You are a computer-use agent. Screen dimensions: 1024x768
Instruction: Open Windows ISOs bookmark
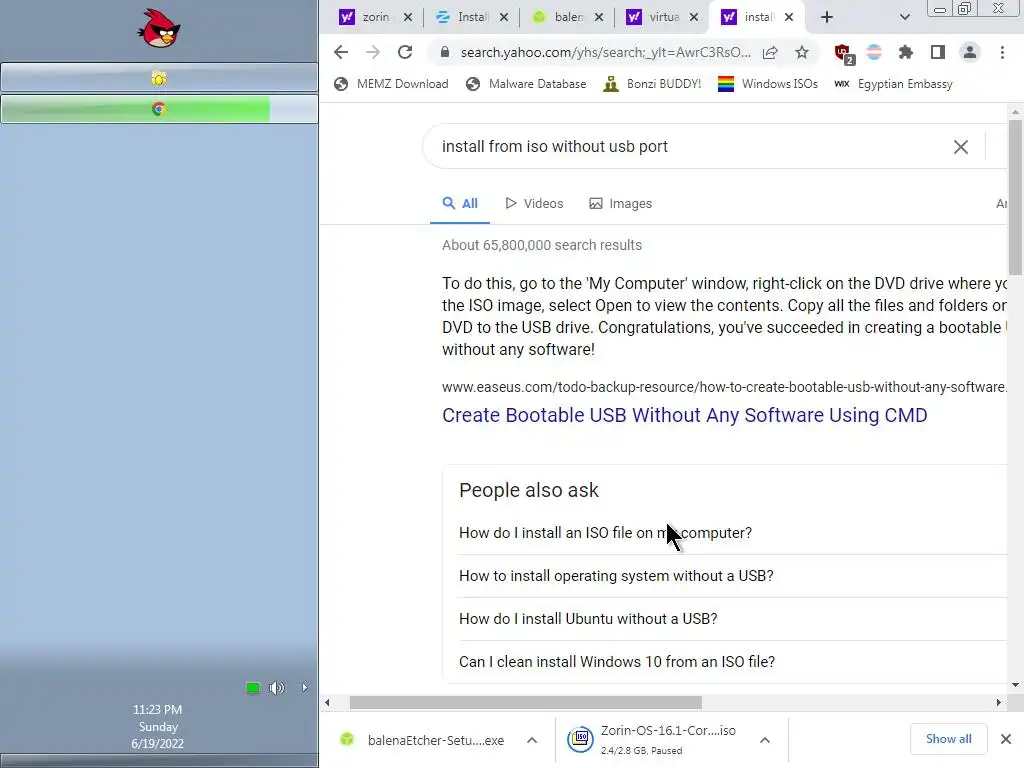click(768, 84)
